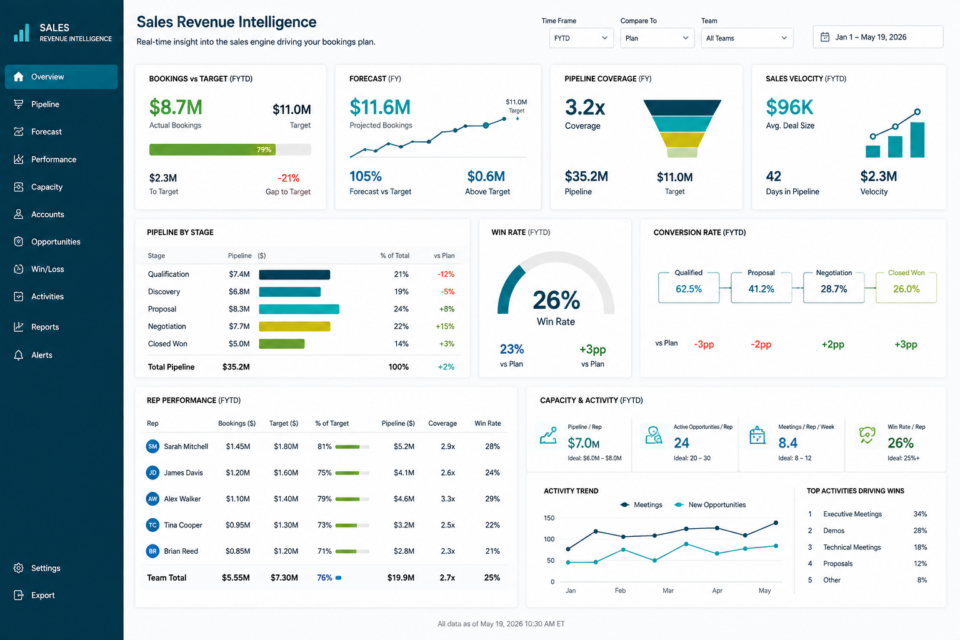The height and width of the screenshot is (640, 960).
Task: Click Alex Walker's AW avatar
Action: tap(152, 499)
